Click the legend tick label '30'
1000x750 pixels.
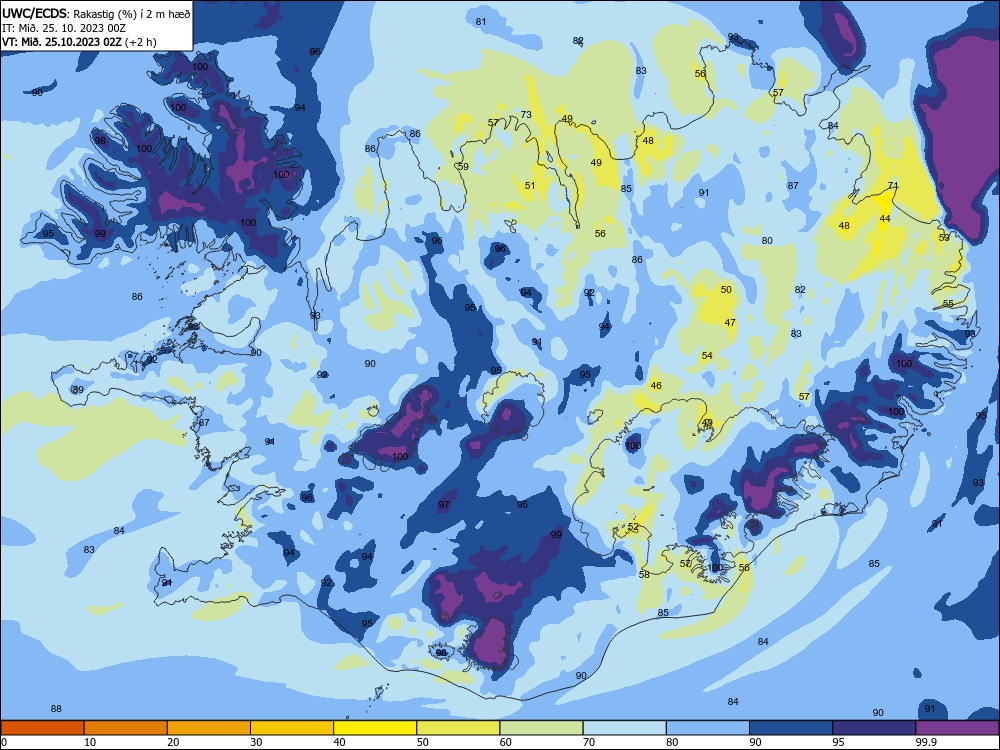click(256, 742)
